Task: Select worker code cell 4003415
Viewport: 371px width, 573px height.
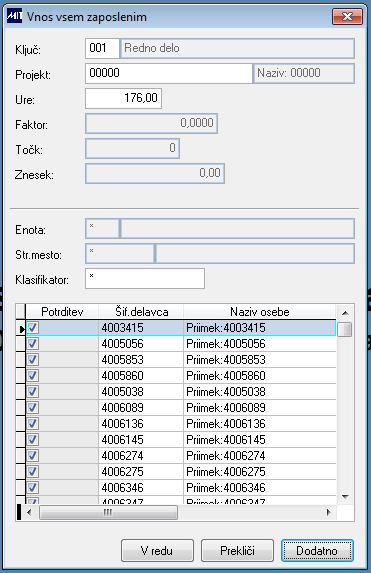Action: 141,328
